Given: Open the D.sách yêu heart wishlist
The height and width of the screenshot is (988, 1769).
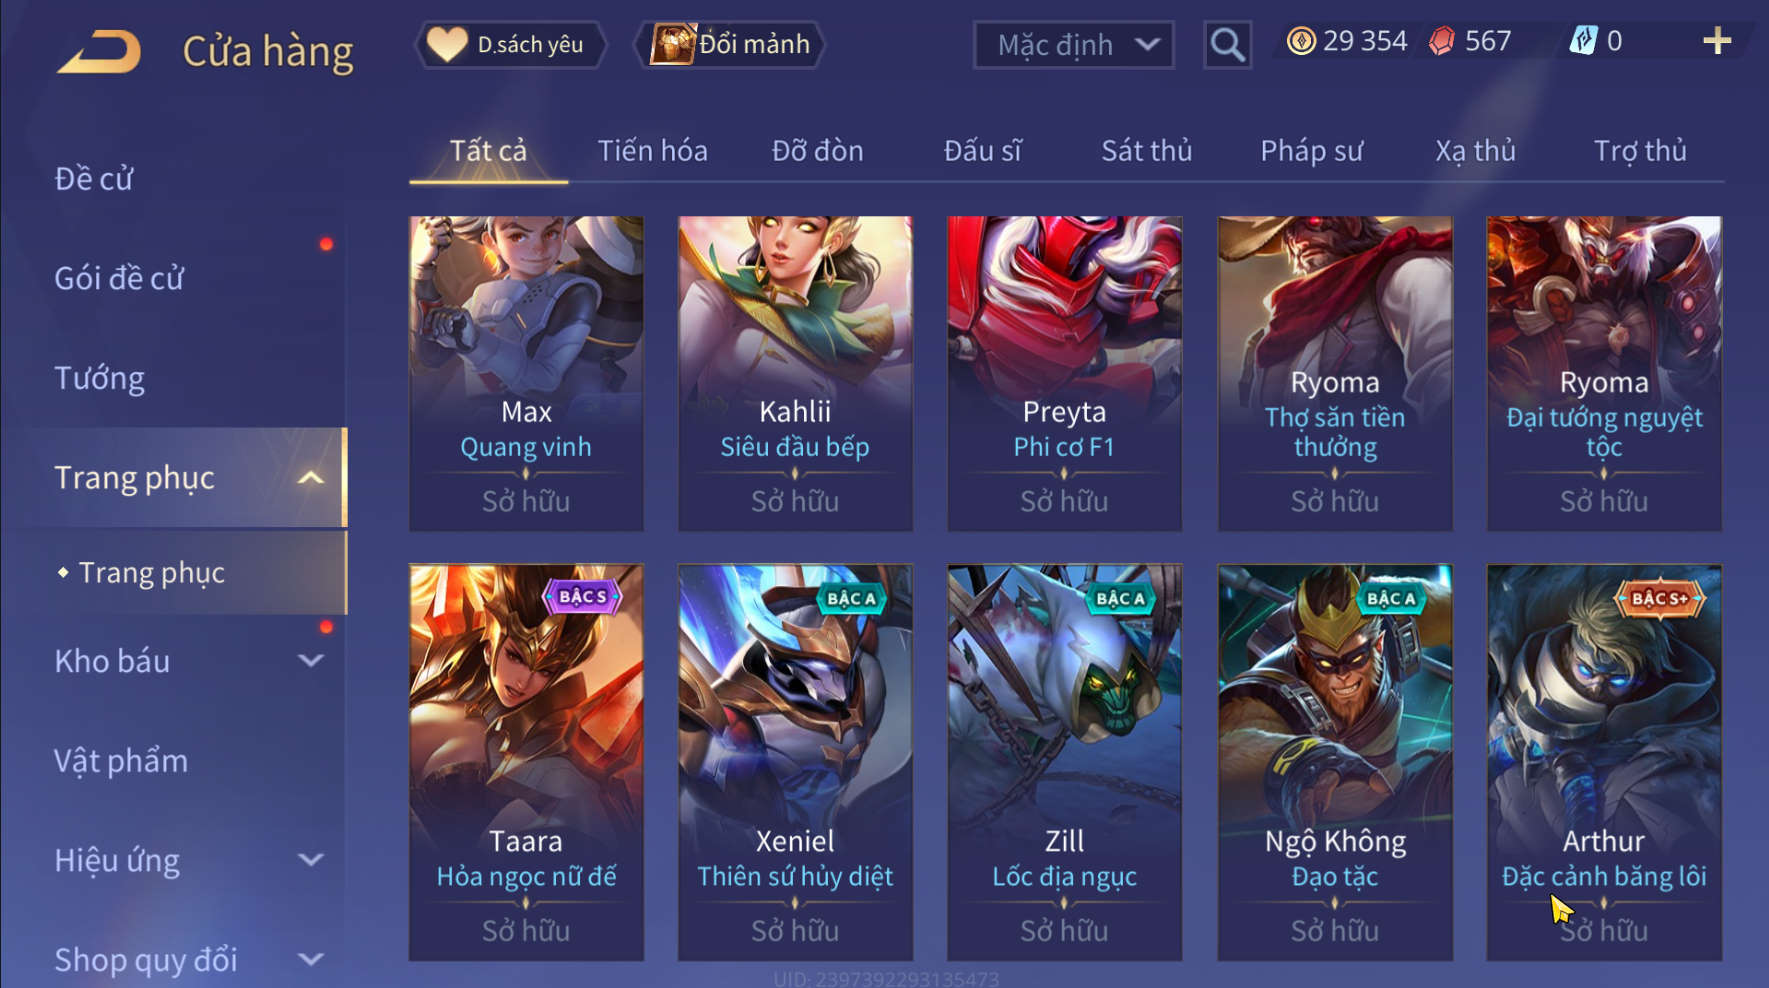Looking at the screenshot, I should tap(510, 45).
